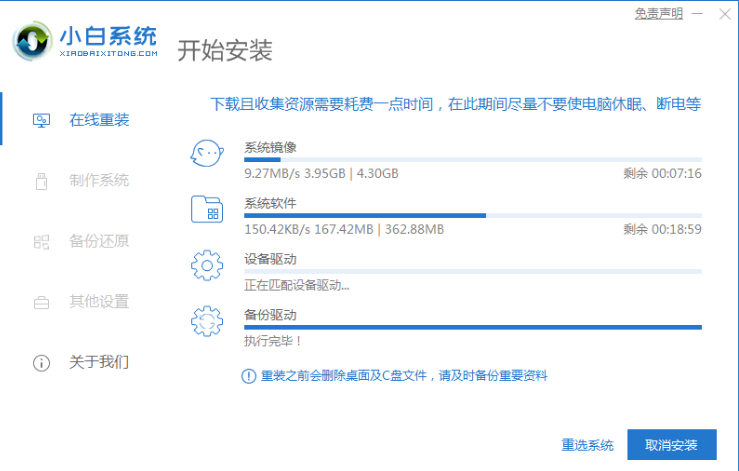Click the 系统软件 download progress bar
739x471 pixels.
click(472, 215)
